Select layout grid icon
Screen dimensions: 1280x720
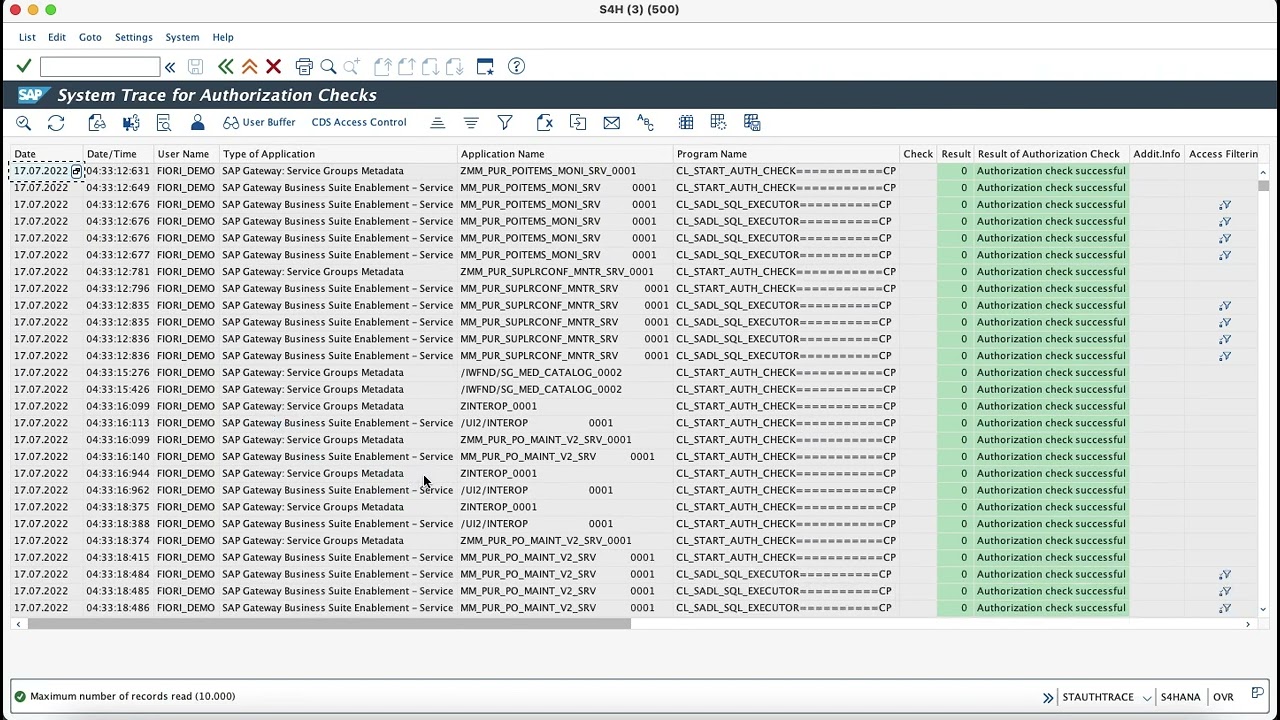pyautogui.click(x=719, y=123)
